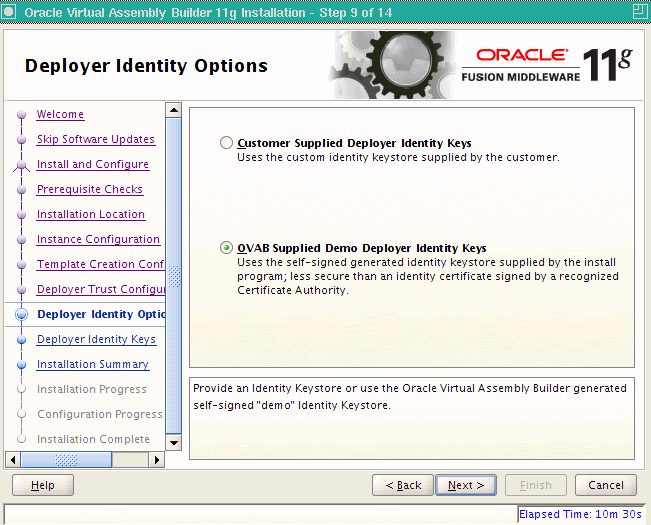Open Install and Configure step
Screen dimensions: 651x525
(x=93, y=164)
